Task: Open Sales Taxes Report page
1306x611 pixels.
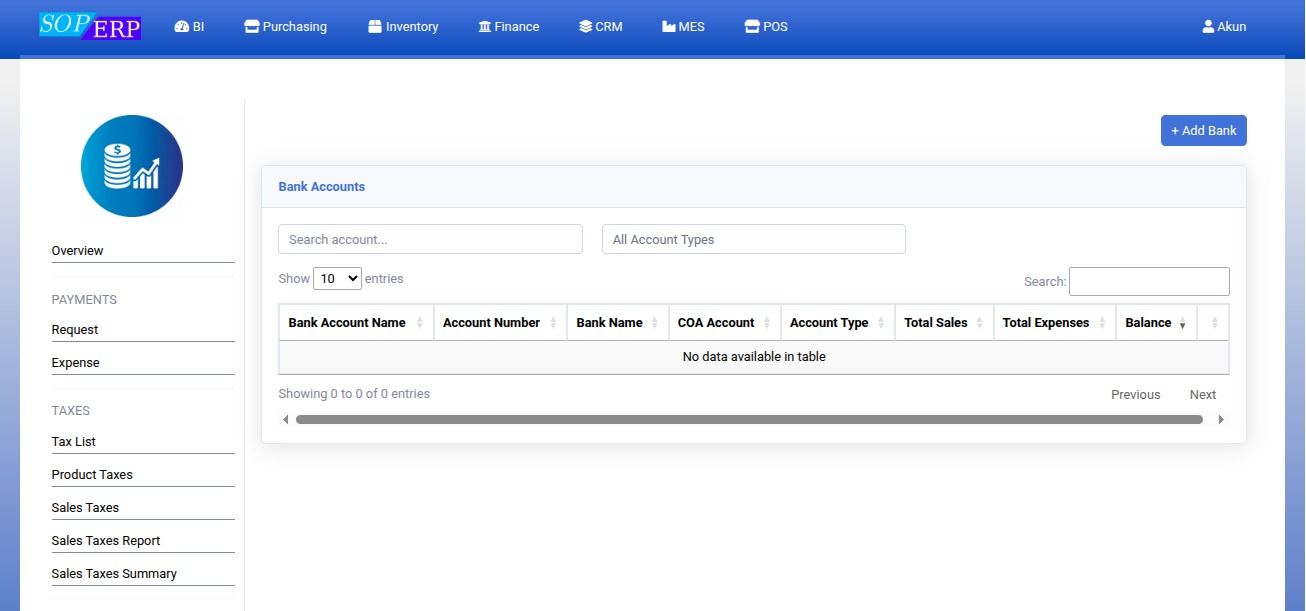Action: 106,541
